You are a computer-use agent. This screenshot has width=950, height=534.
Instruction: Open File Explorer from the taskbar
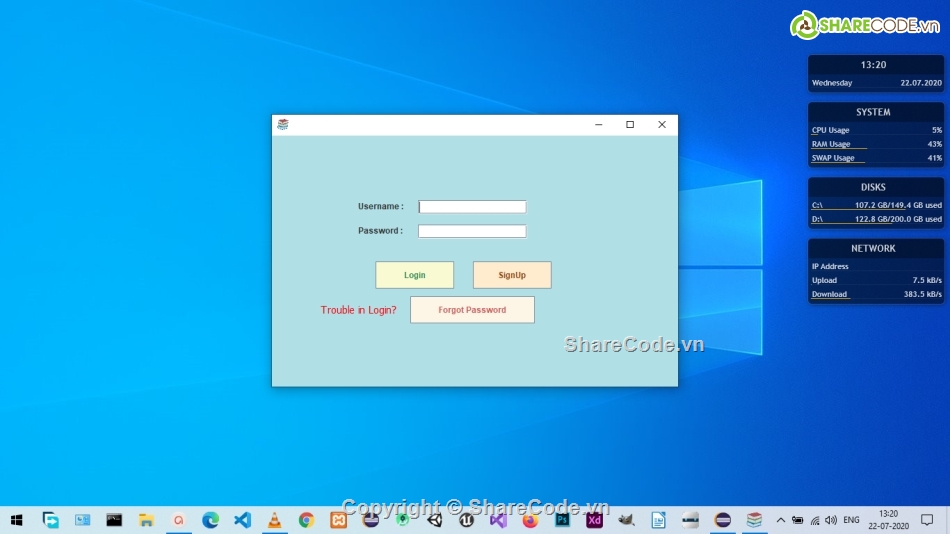pyautogui.click(x=146, y=520)
